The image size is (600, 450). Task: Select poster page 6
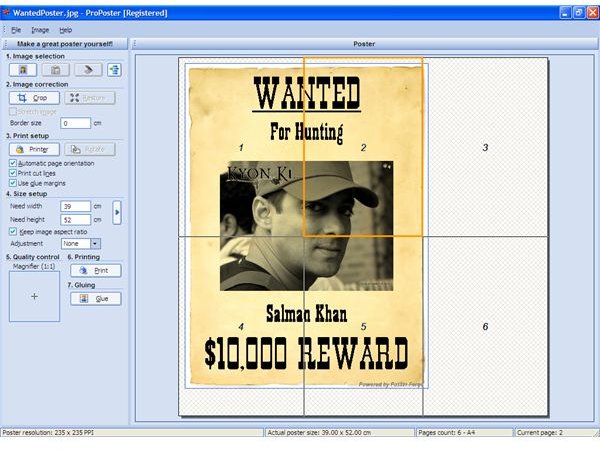tap(485, 326)
